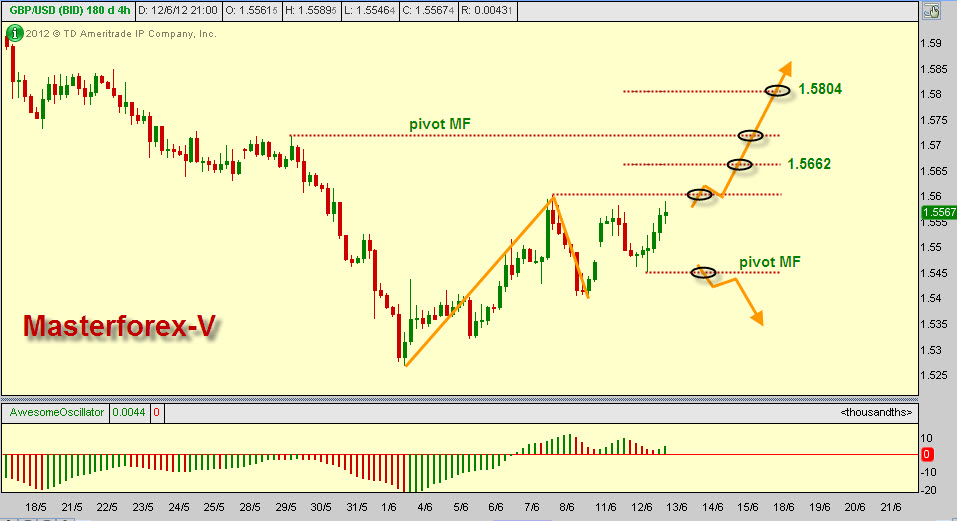Click the 8/6 date on time axis
This screenshot has width=957, height=521.
click(567, 507)
